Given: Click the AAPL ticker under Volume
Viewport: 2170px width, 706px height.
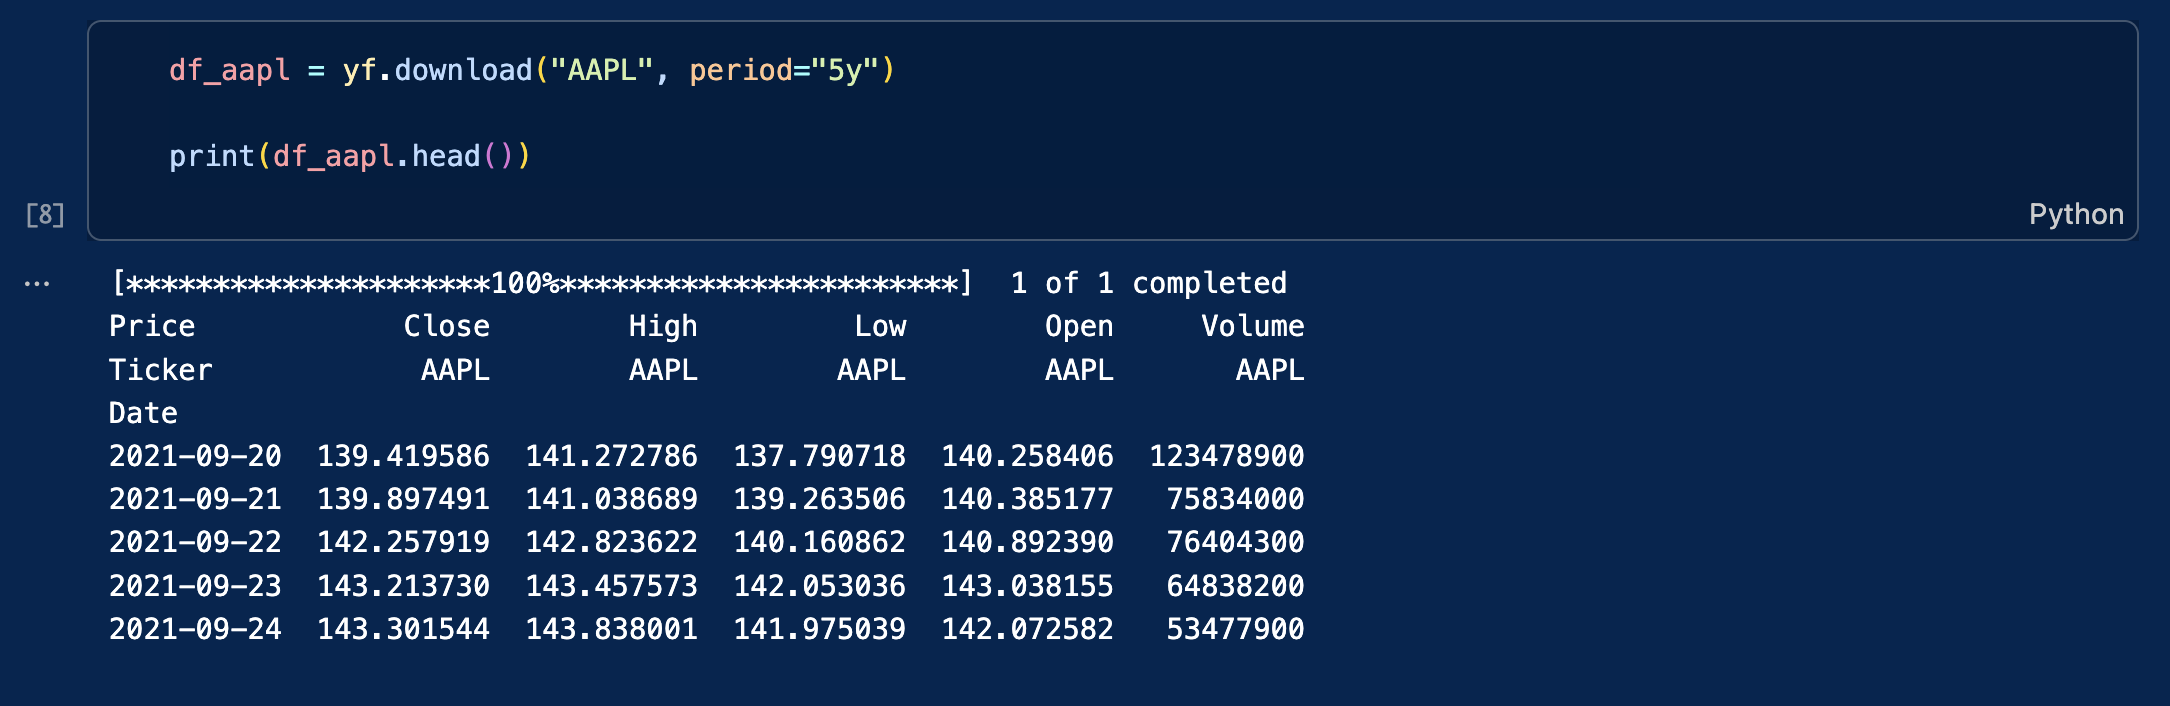Looking at the screenshot, I should [x=1270, y=370].
